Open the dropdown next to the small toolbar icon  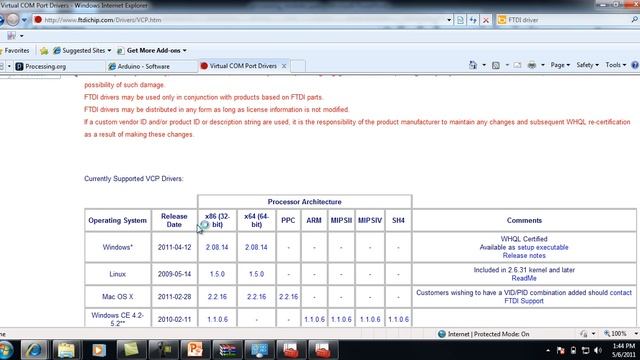point(22,36)
